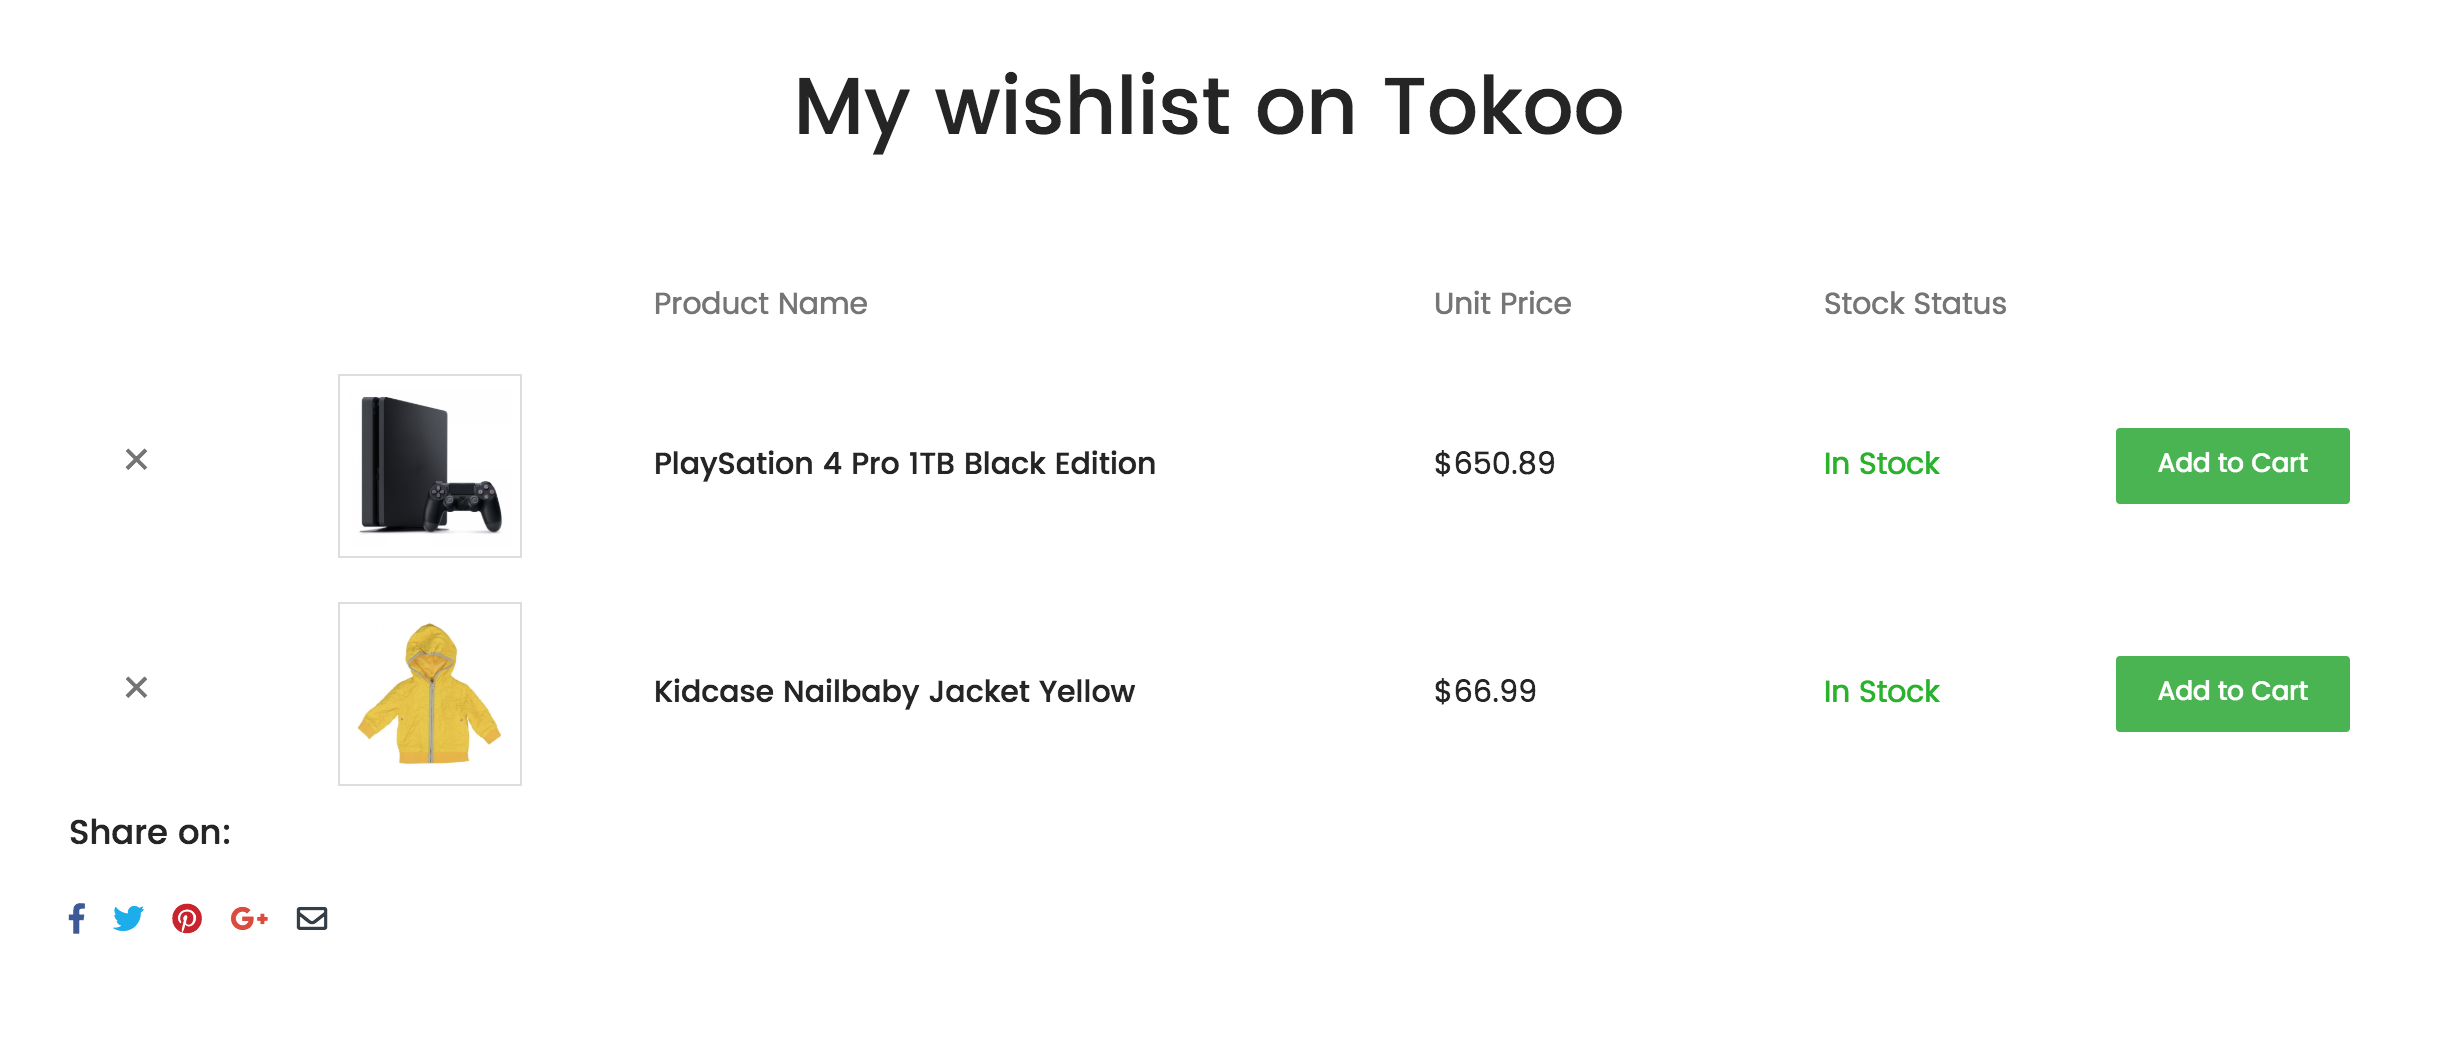The image size is (2444, 1048).
Task: Click the $66.99 price text
Action: coord(1485,692)
